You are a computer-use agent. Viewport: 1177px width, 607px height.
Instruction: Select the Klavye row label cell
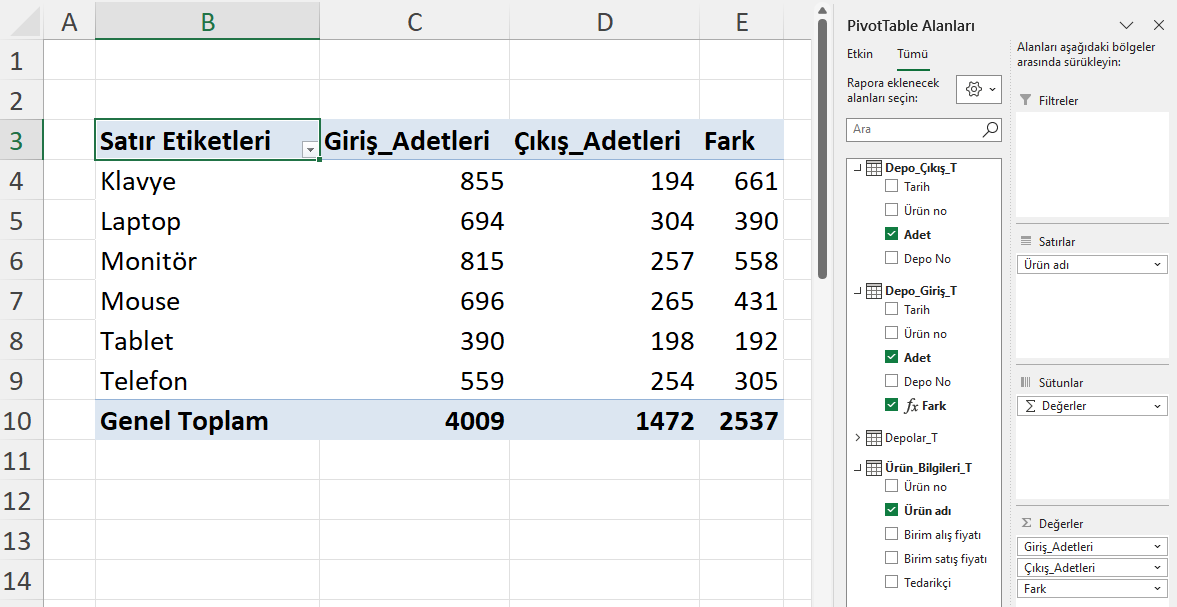pos(208,181)
